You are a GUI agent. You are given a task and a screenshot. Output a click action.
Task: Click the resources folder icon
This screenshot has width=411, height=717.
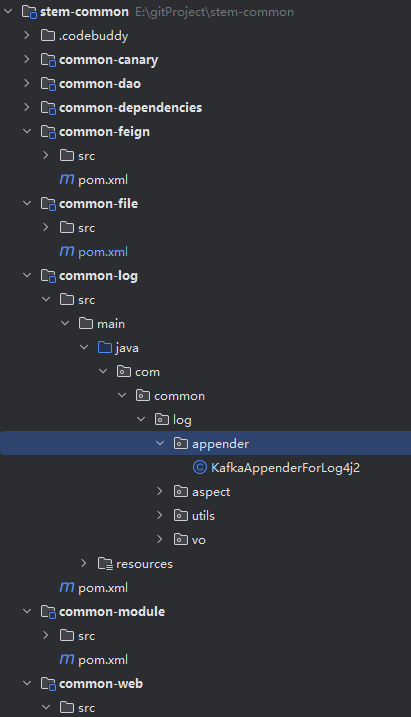pos(105,564)
